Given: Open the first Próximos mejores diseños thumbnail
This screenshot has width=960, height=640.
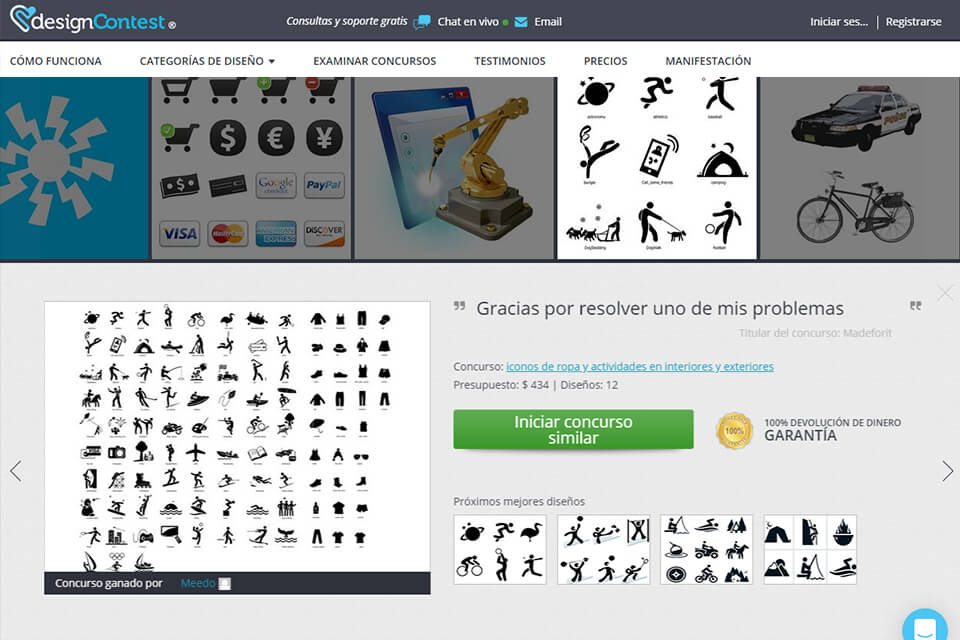Looking at the screenshot, I should (499, 548).
